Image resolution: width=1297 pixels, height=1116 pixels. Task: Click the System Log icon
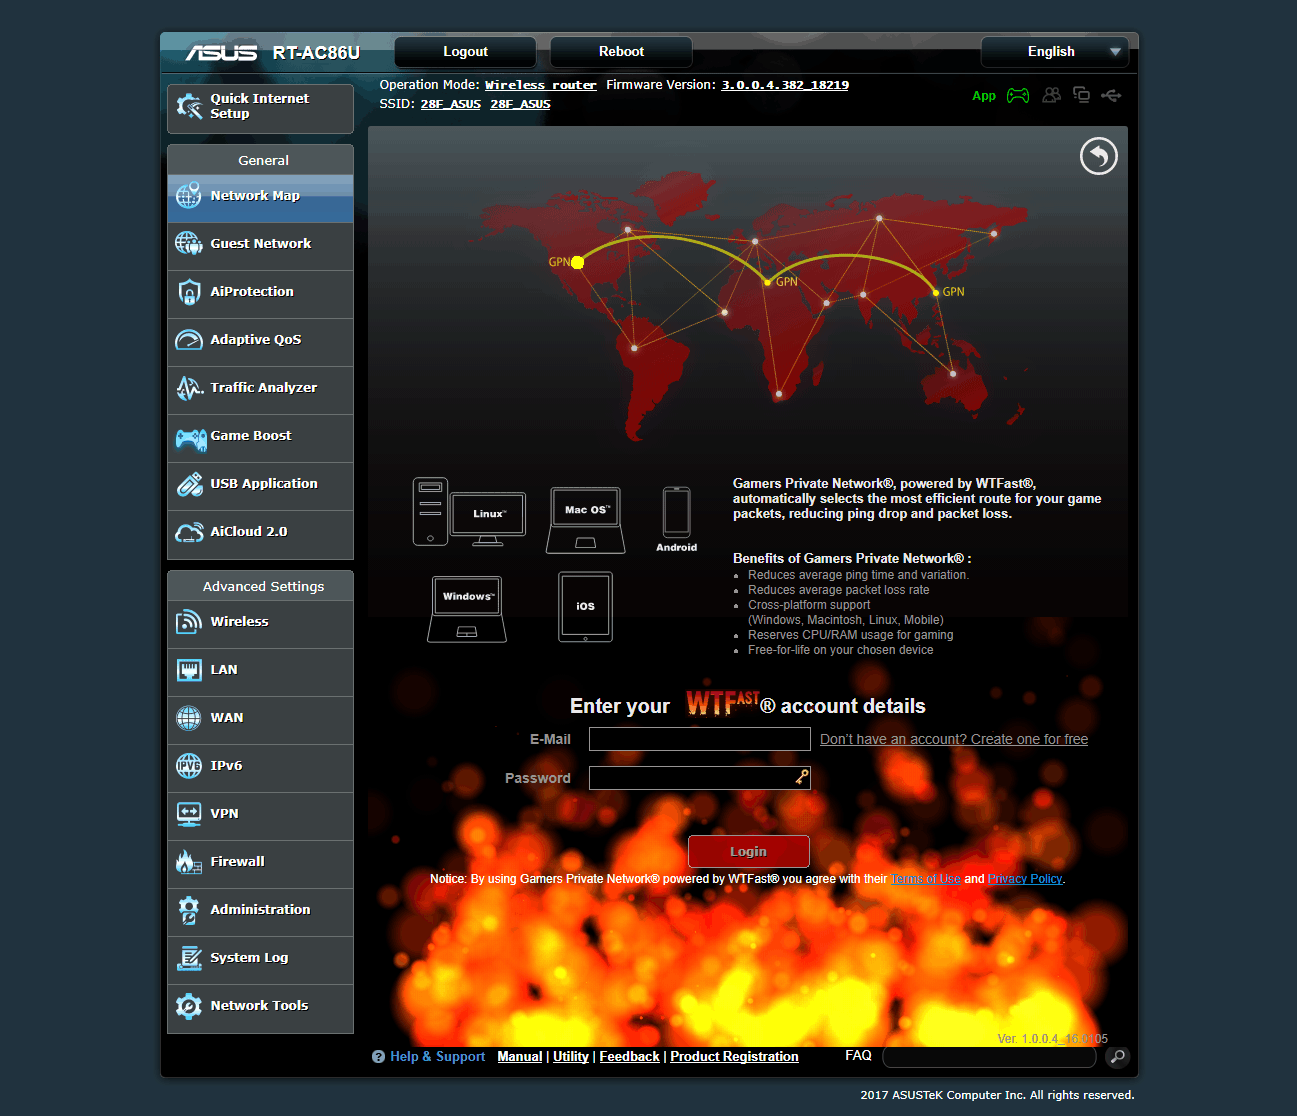point(189,958)
